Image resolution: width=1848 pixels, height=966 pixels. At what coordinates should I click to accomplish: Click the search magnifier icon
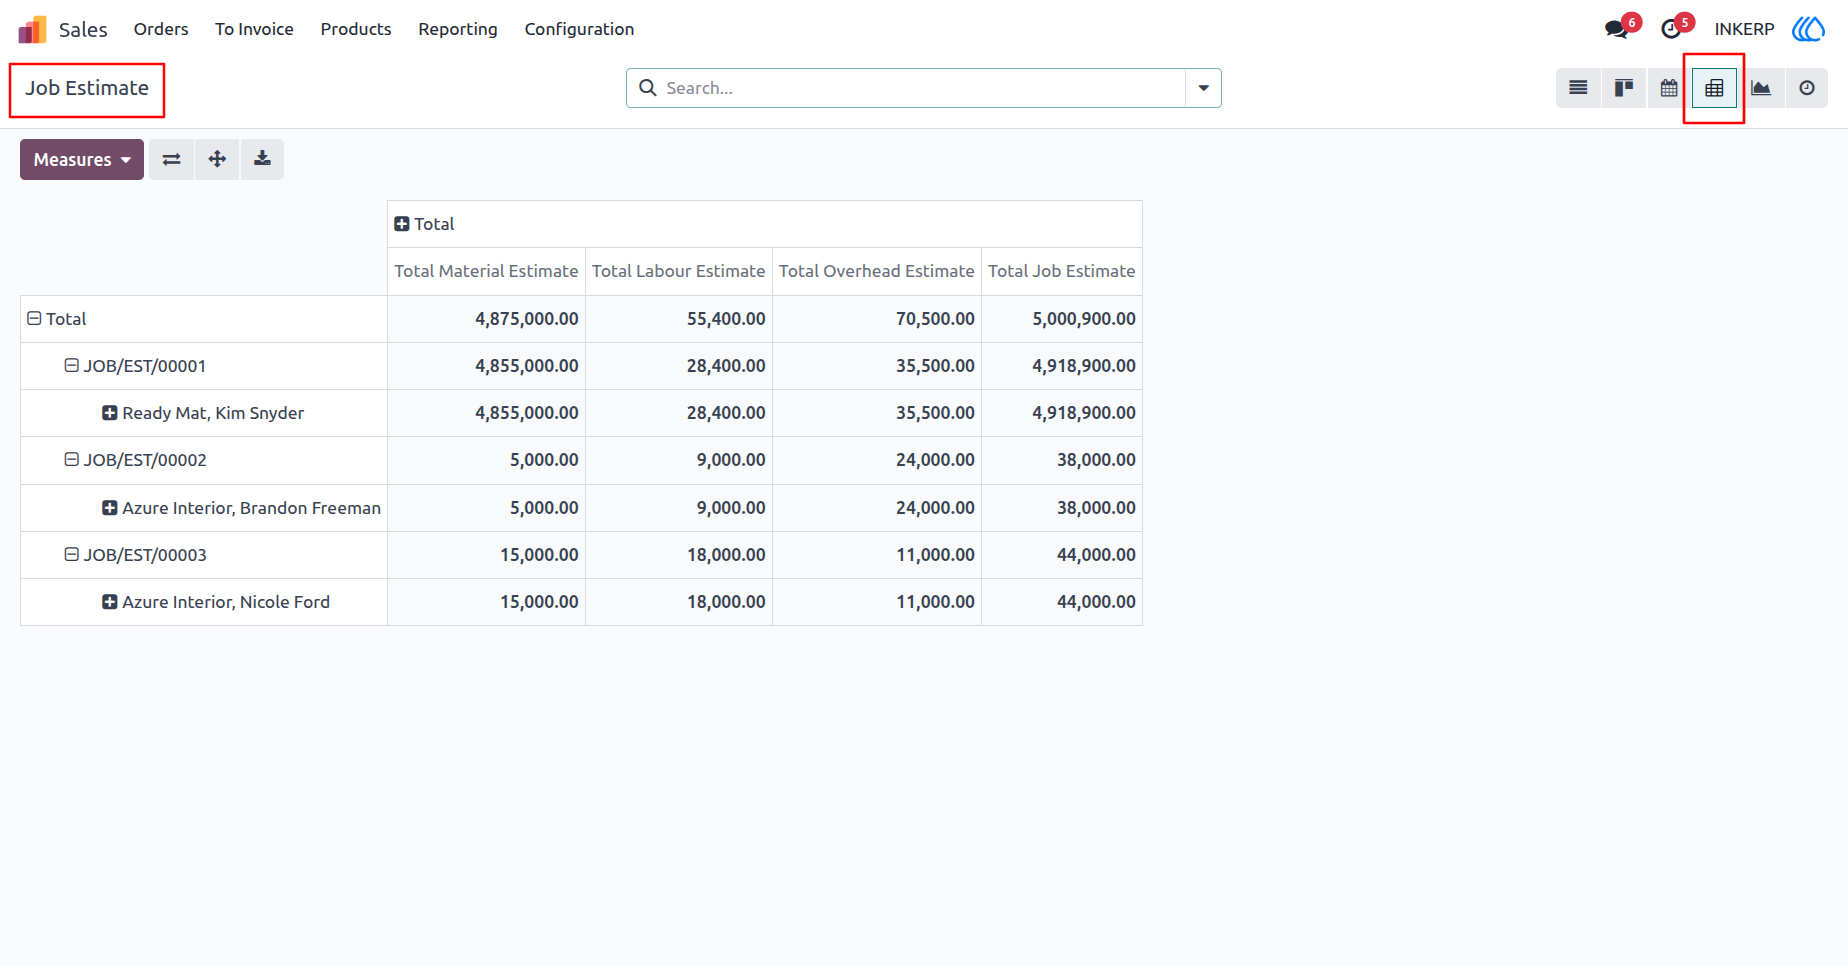pyautogui.click(x=648, y=88)
